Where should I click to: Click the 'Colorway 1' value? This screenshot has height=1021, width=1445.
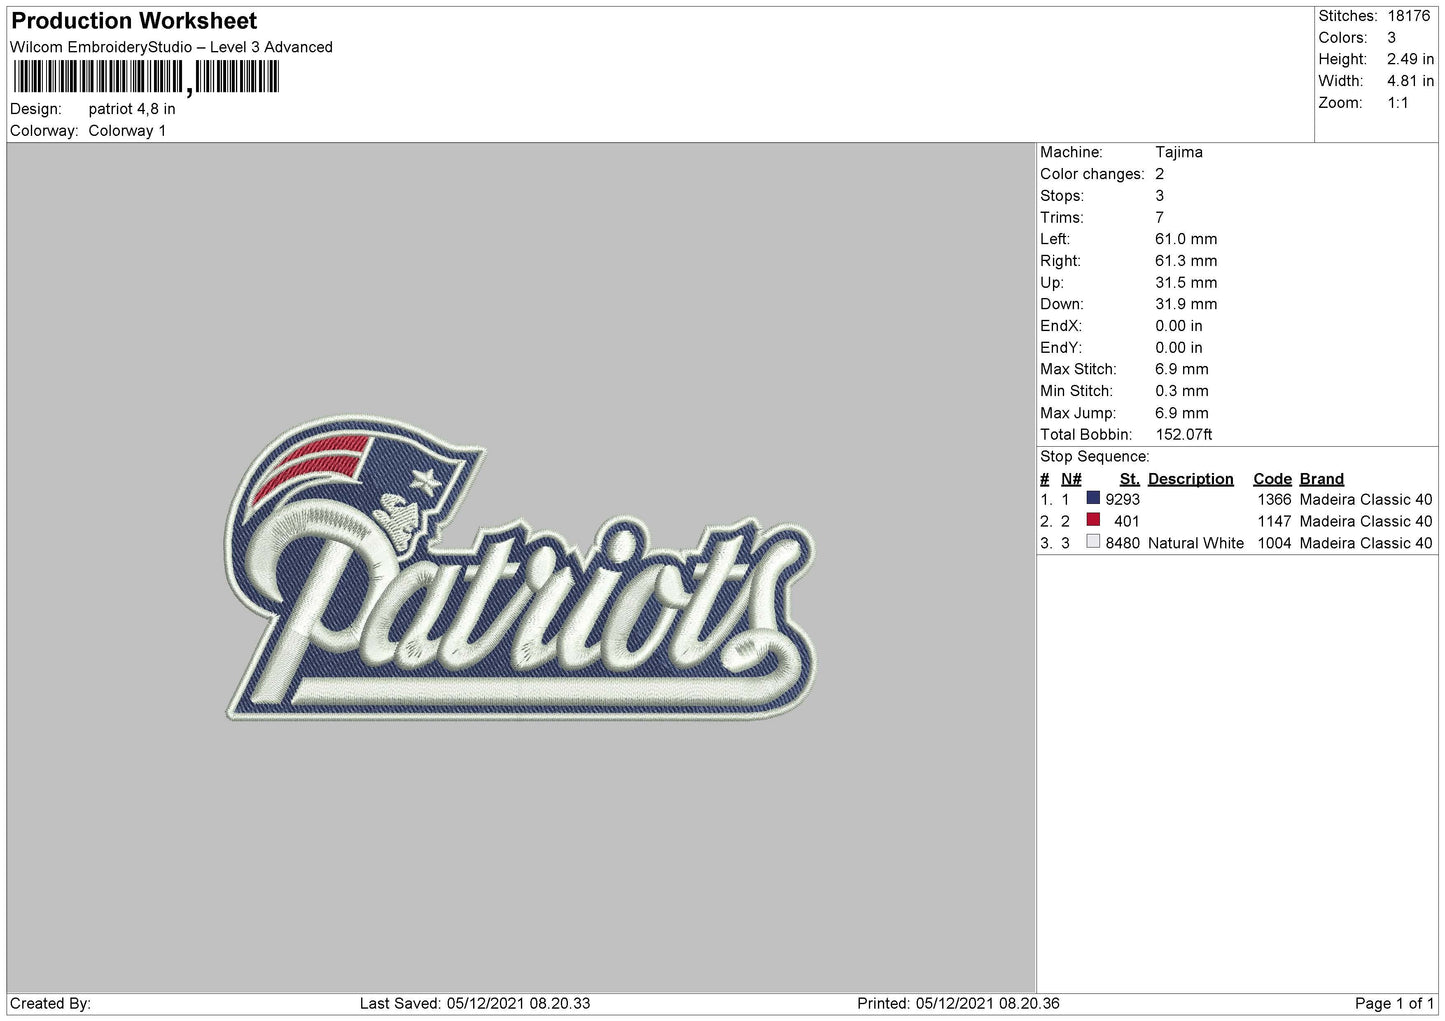point(127,131)
